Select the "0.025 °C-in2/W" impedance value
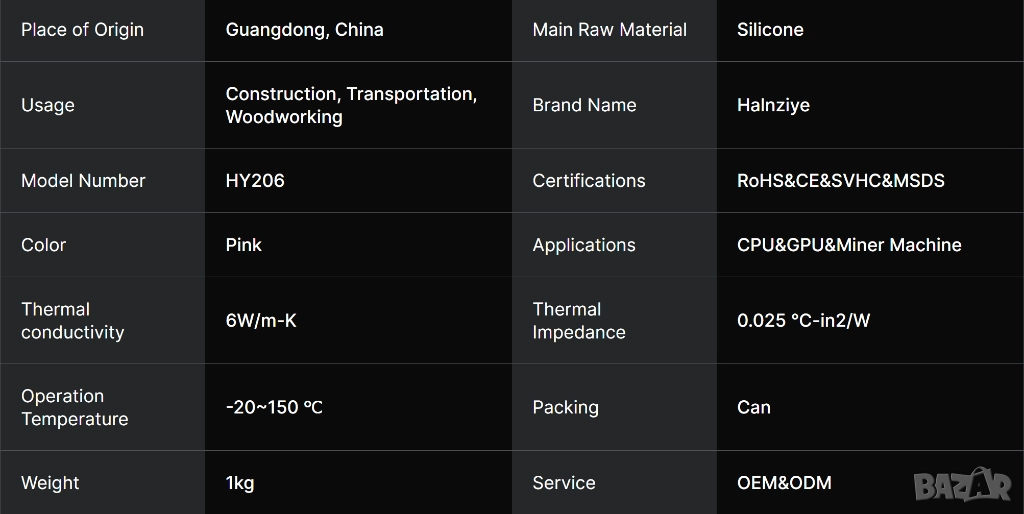 803,321
